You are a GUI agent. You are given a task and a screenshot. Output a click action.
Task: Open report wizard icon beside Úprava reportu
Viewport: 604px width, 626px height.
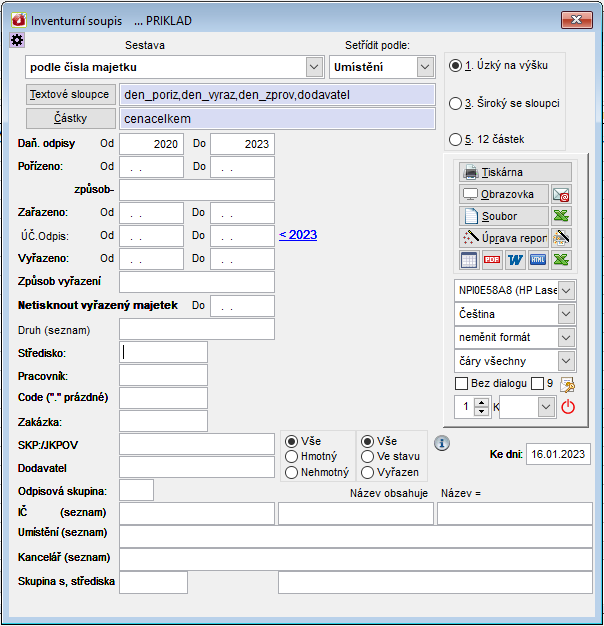pos(561,238)
